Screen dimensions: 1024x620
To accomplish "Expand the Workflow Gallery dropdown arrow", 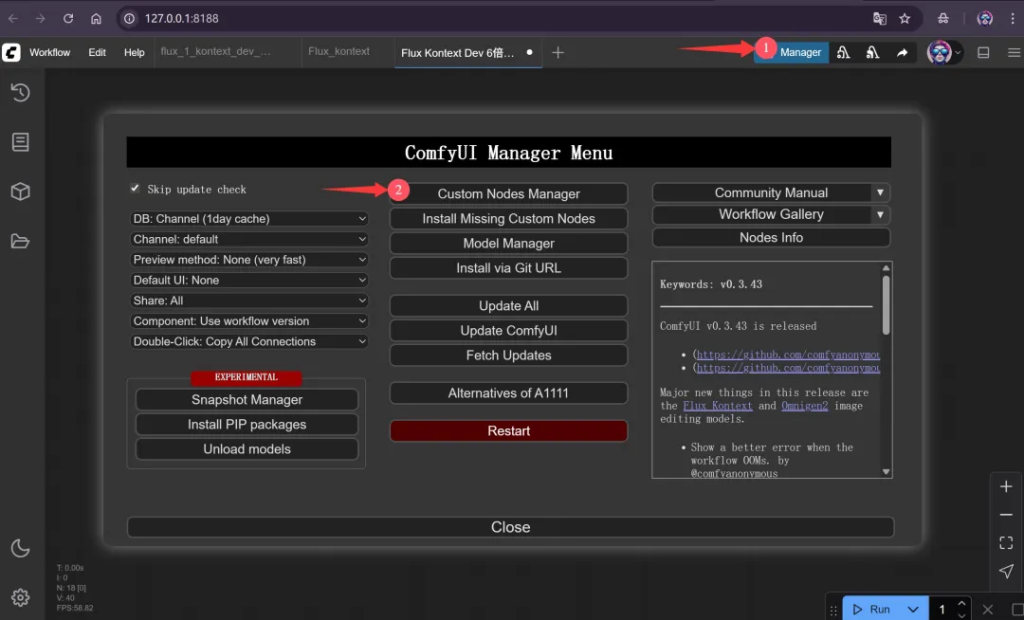I will (x=880, y=214).
